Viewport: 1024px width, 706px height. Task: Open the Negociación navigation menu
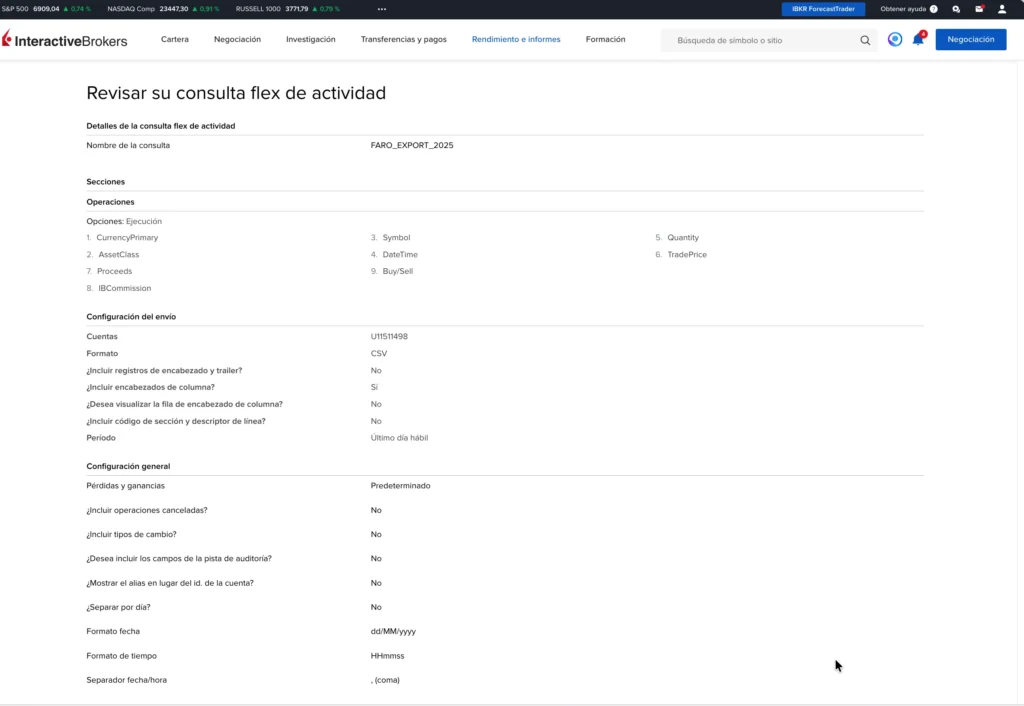click(237, 40)
